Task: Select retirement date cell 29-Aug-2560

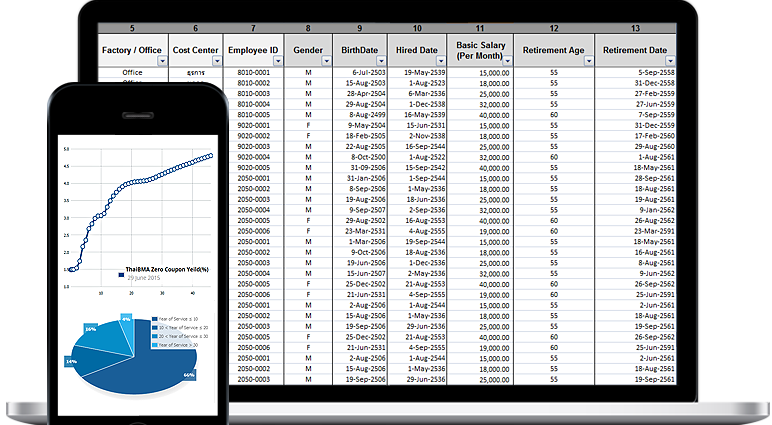Action: [635, 147]
